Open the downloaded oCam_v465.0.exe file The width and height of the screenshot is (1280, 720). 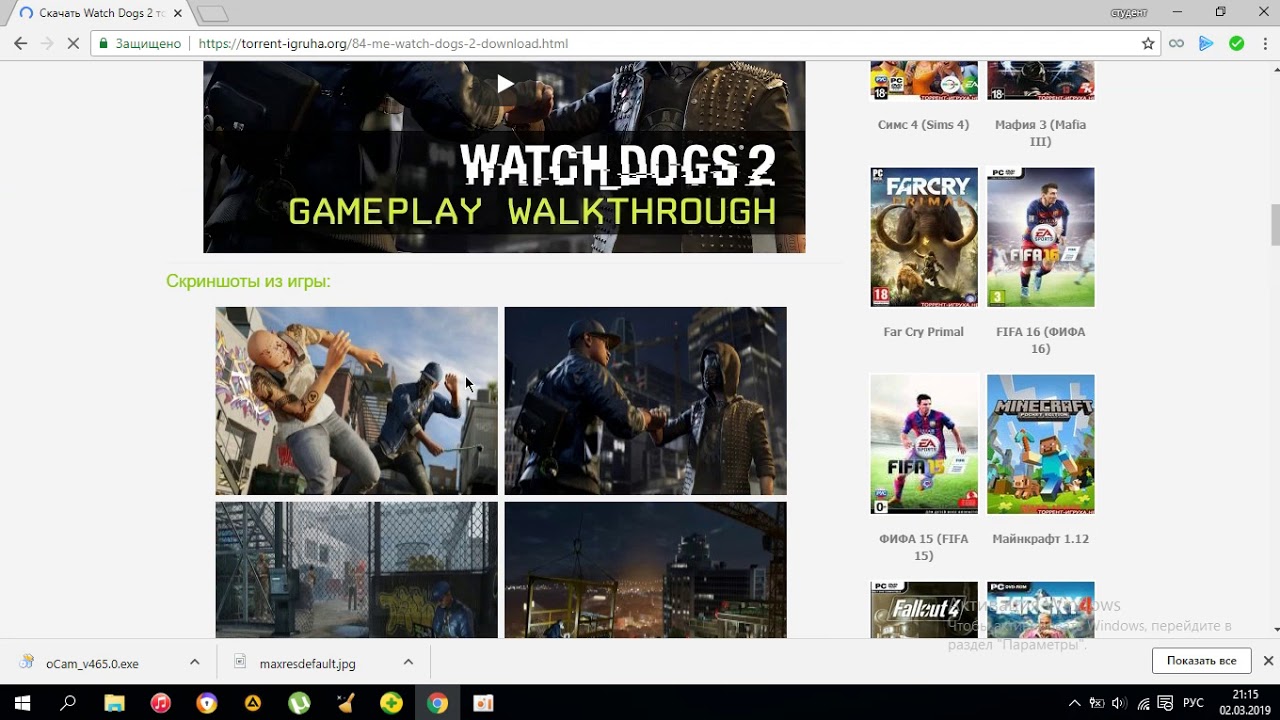coord(92,663)
